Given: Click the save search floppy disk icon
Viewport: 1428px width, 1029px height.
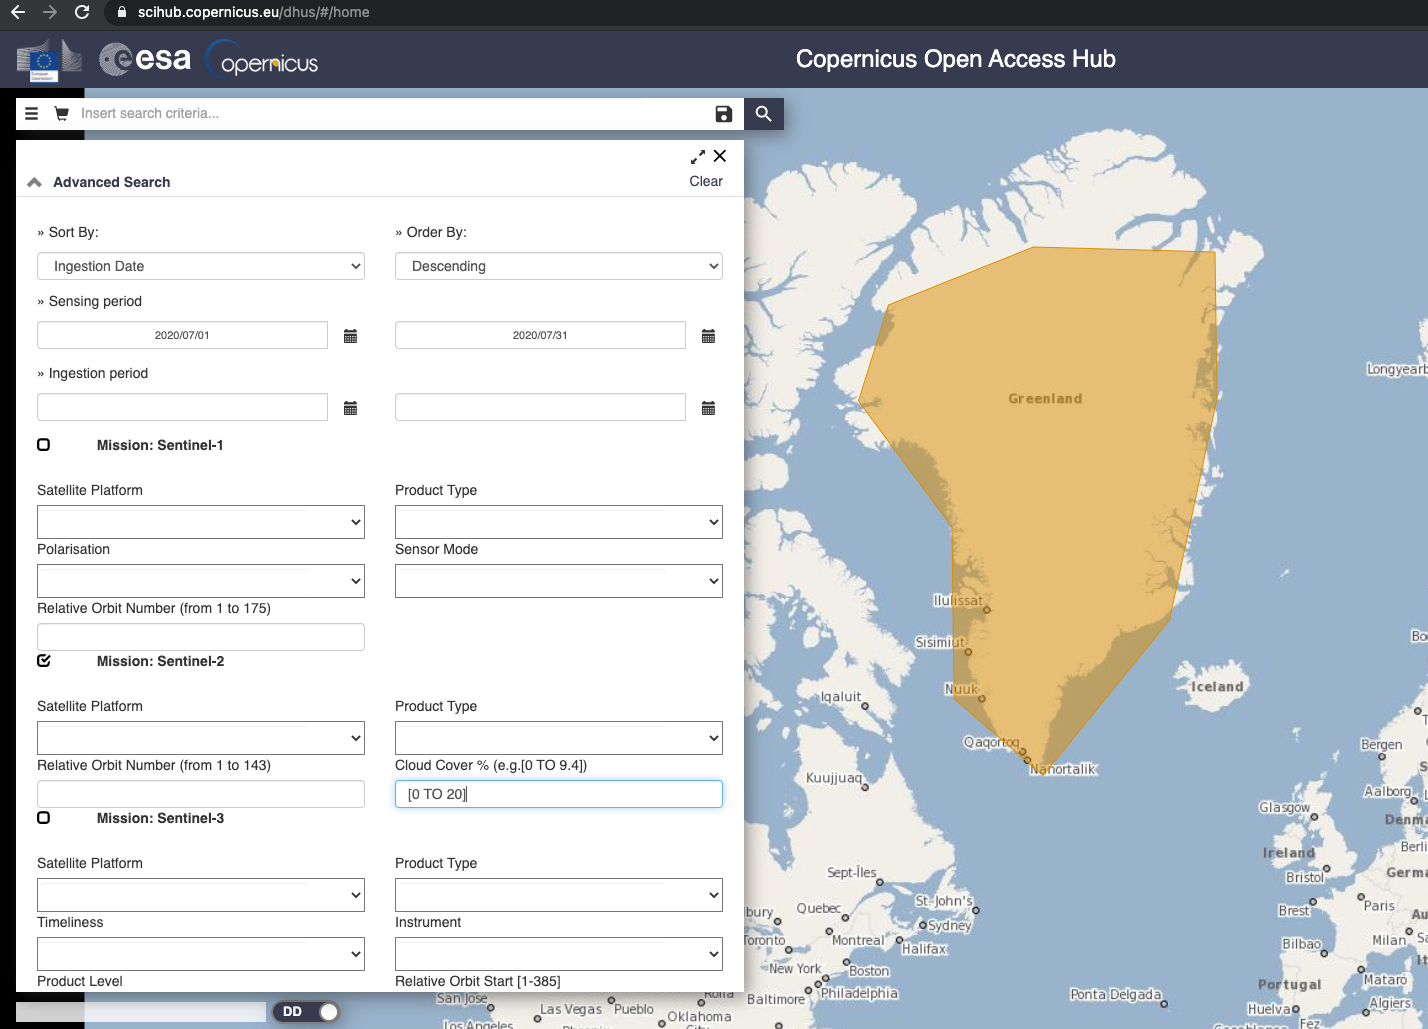Looking at the screenshot, I should click(x=724, y=114).
